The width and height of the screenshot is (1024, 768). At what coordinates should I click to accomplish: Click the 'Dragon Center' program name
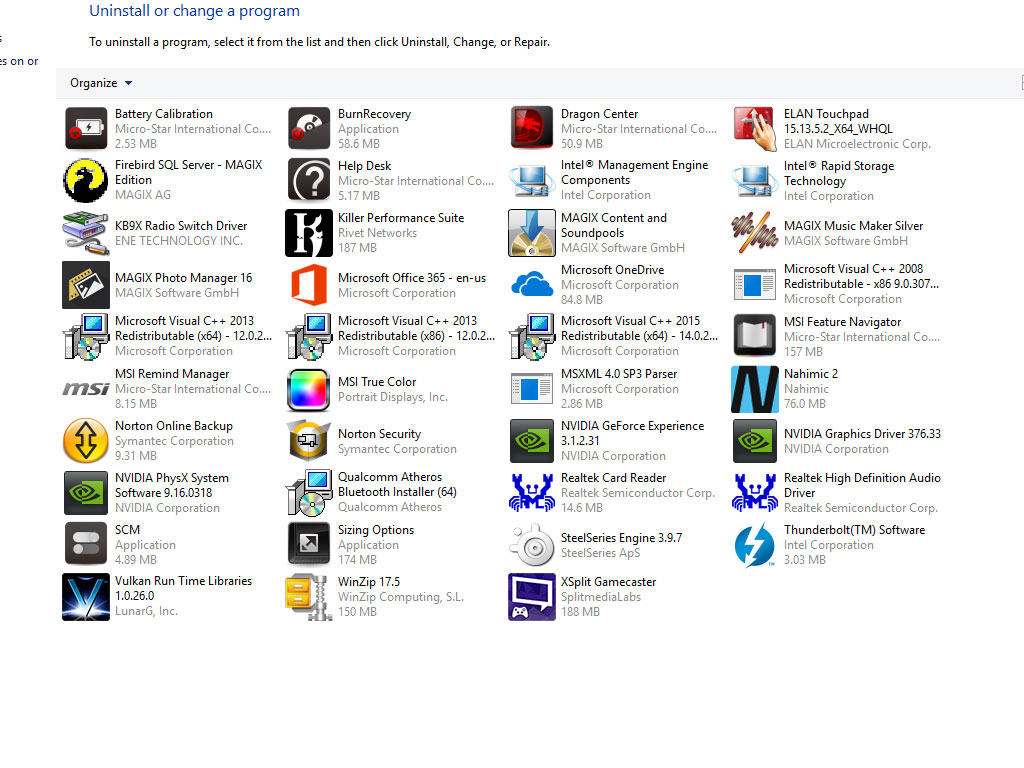pos(600,114)
